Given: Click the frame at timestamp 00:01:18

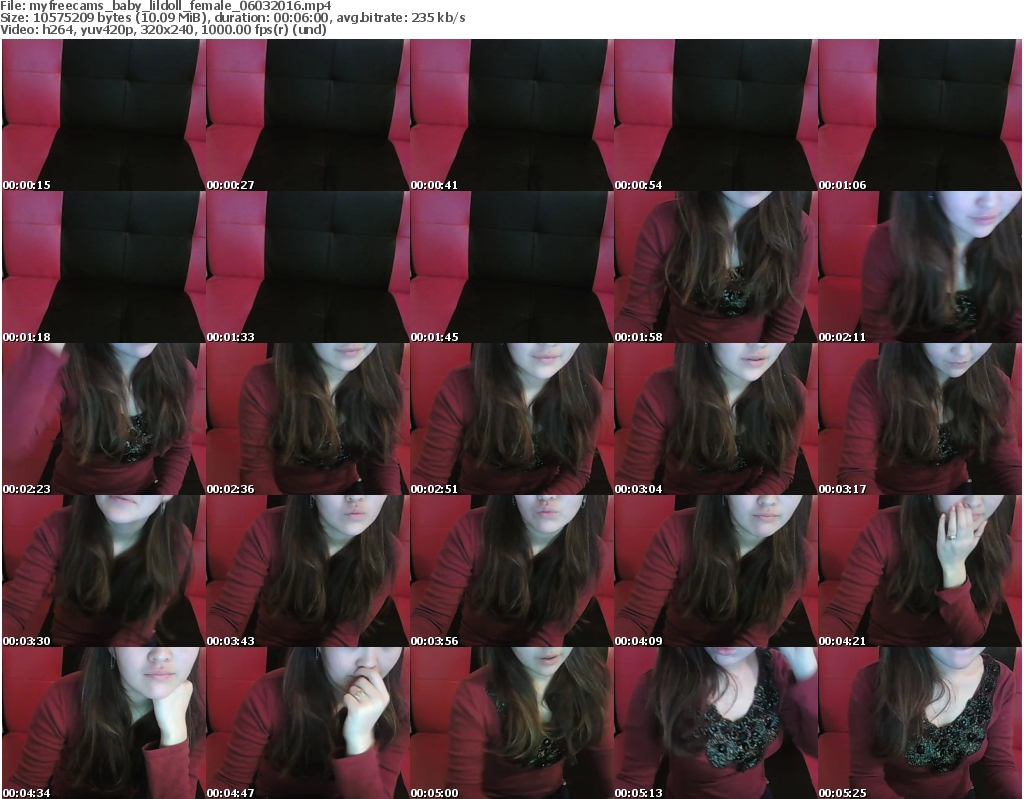Looking at the screenshot, I should coord(103,267).
